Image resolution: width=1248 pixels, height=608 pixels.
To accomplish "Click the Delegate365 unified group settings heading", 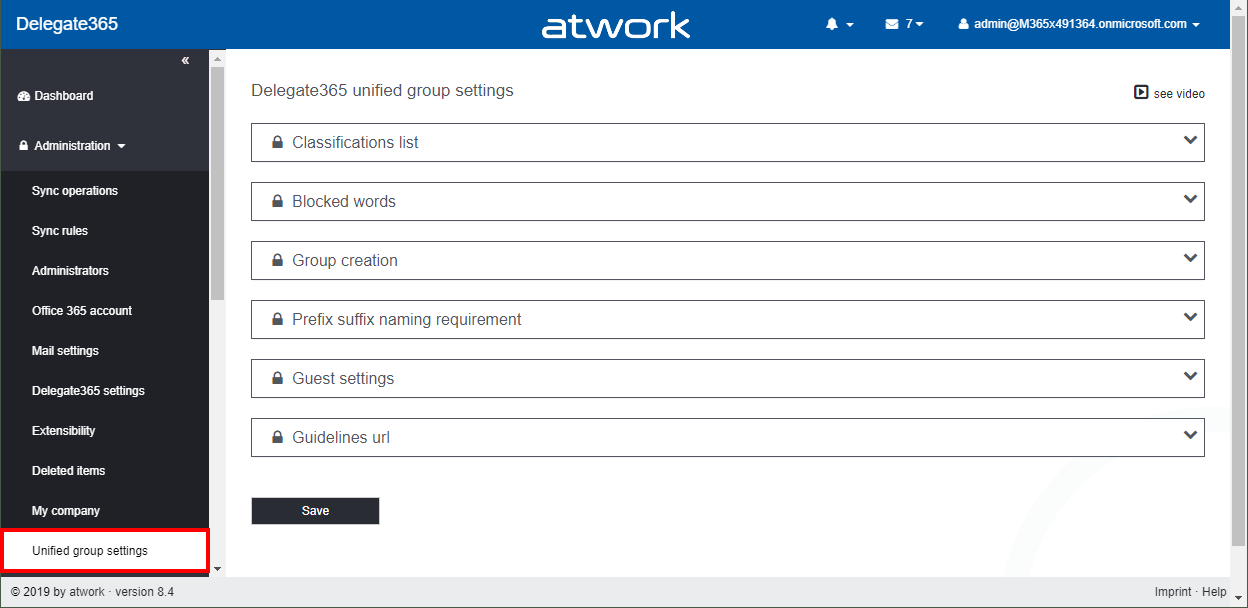I will pos(382,90).
